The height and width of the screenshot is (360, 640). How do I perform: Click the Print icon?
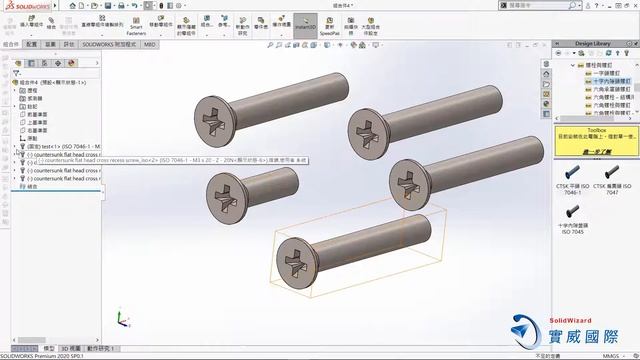click(121, 6)
